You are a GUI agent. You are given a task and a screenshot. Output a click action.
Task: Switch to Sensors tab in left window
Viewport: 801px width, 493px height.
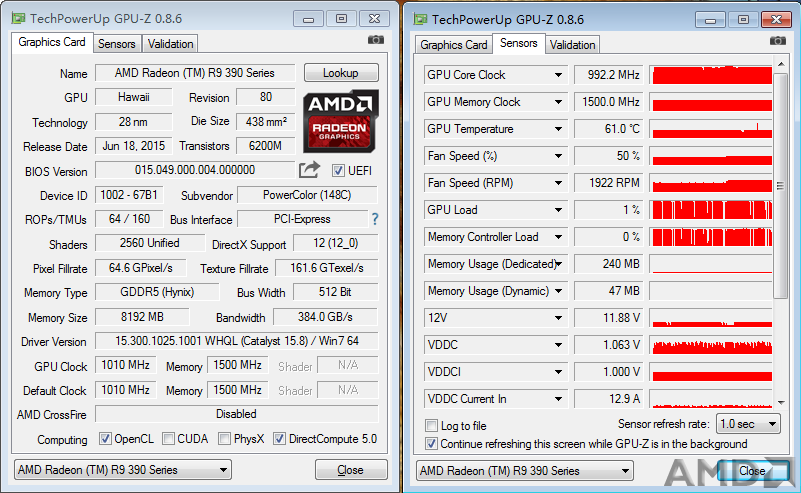117,44
